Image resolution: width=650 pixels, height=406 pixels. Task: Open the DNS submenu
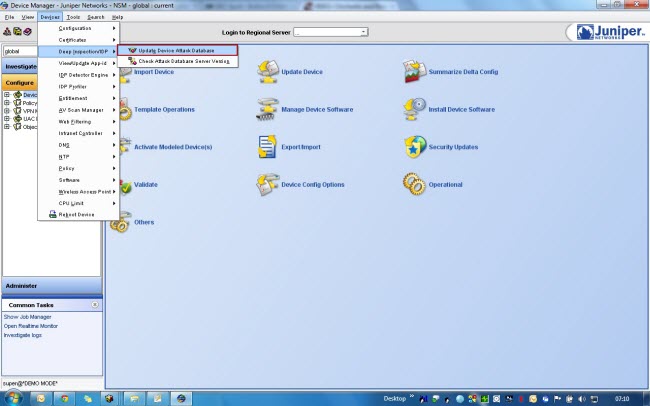click(79, 145)
